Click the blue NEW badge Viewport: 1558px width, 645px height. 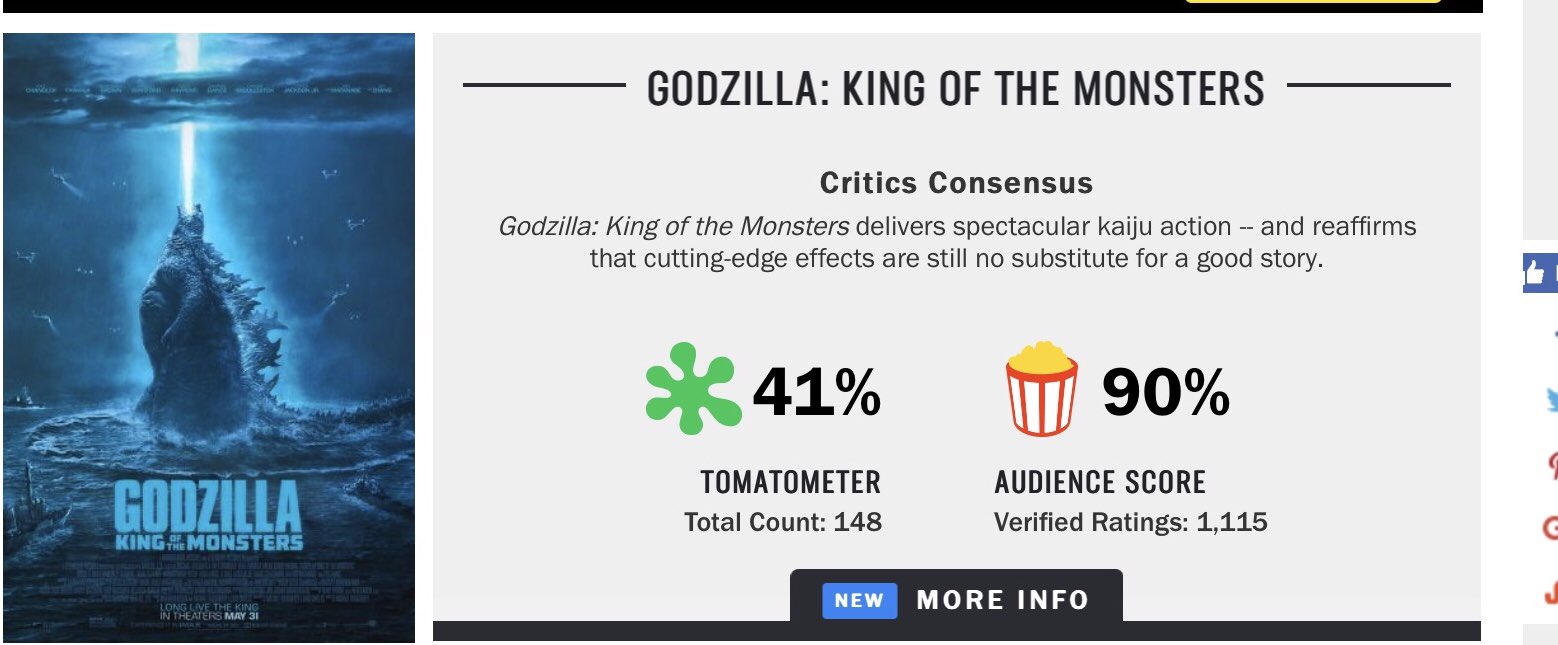[859, 600]
